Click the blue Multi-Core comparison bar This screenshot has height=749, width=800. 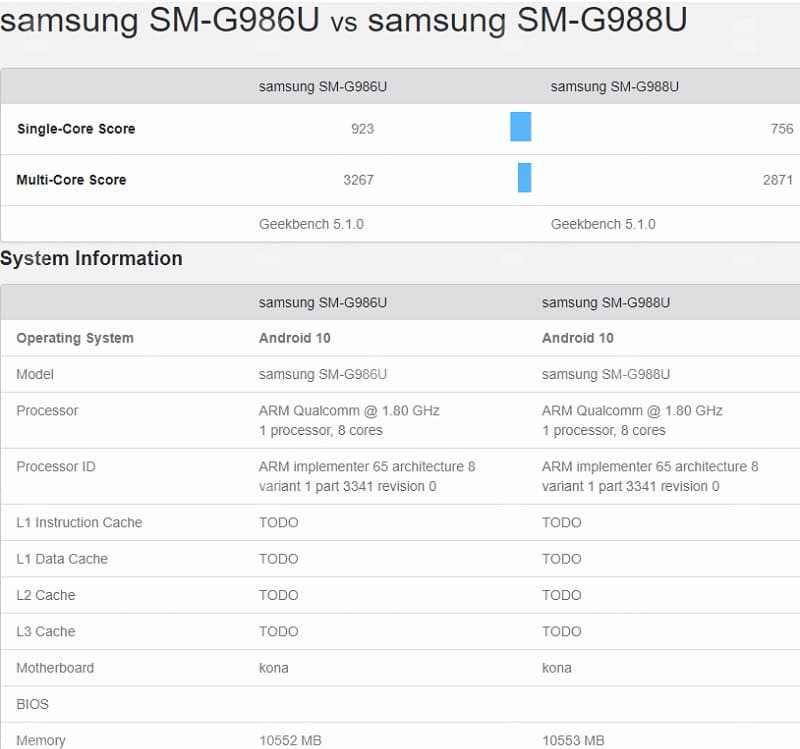524,178
